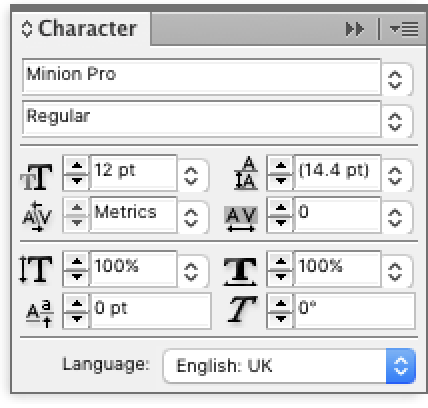This screenshot has height=408, width=428.
Task: Click the skew italic T icon
Action: [x=242, y=309]
